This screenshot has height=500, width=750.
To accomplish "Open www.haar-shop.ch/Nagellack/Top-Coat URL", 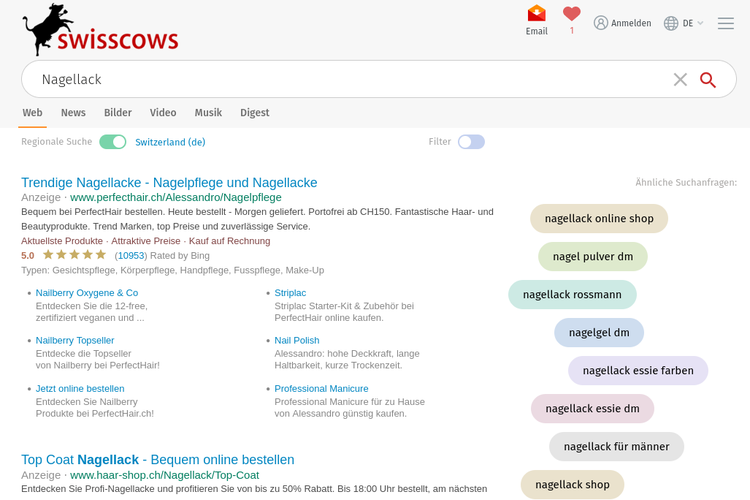I will click(x=164, y=475).
